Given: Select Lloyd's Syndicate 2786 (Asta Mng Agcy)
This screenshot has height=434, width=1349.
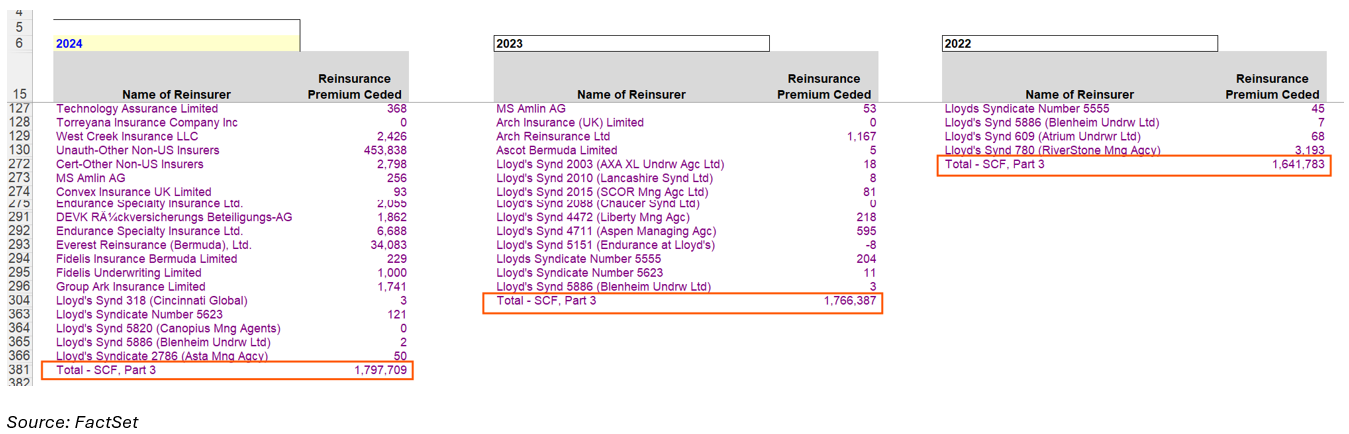Looking at the screenshot, I should tap(162, 356).
